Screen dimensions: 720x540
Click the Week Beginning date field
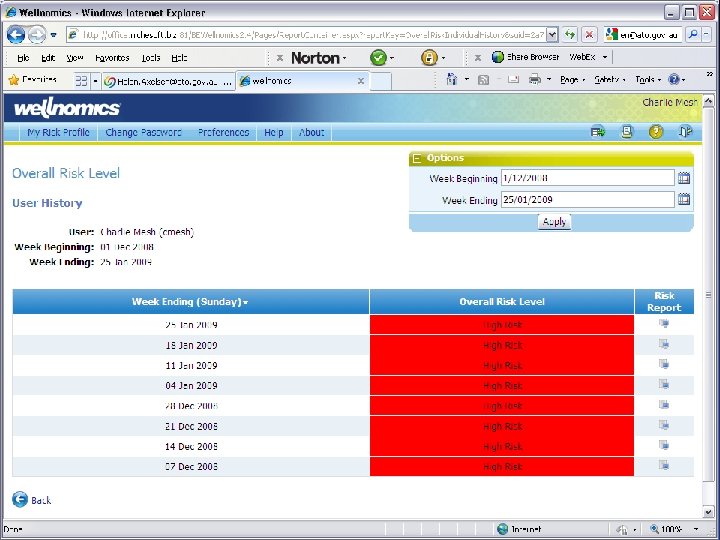pos(587,178)
